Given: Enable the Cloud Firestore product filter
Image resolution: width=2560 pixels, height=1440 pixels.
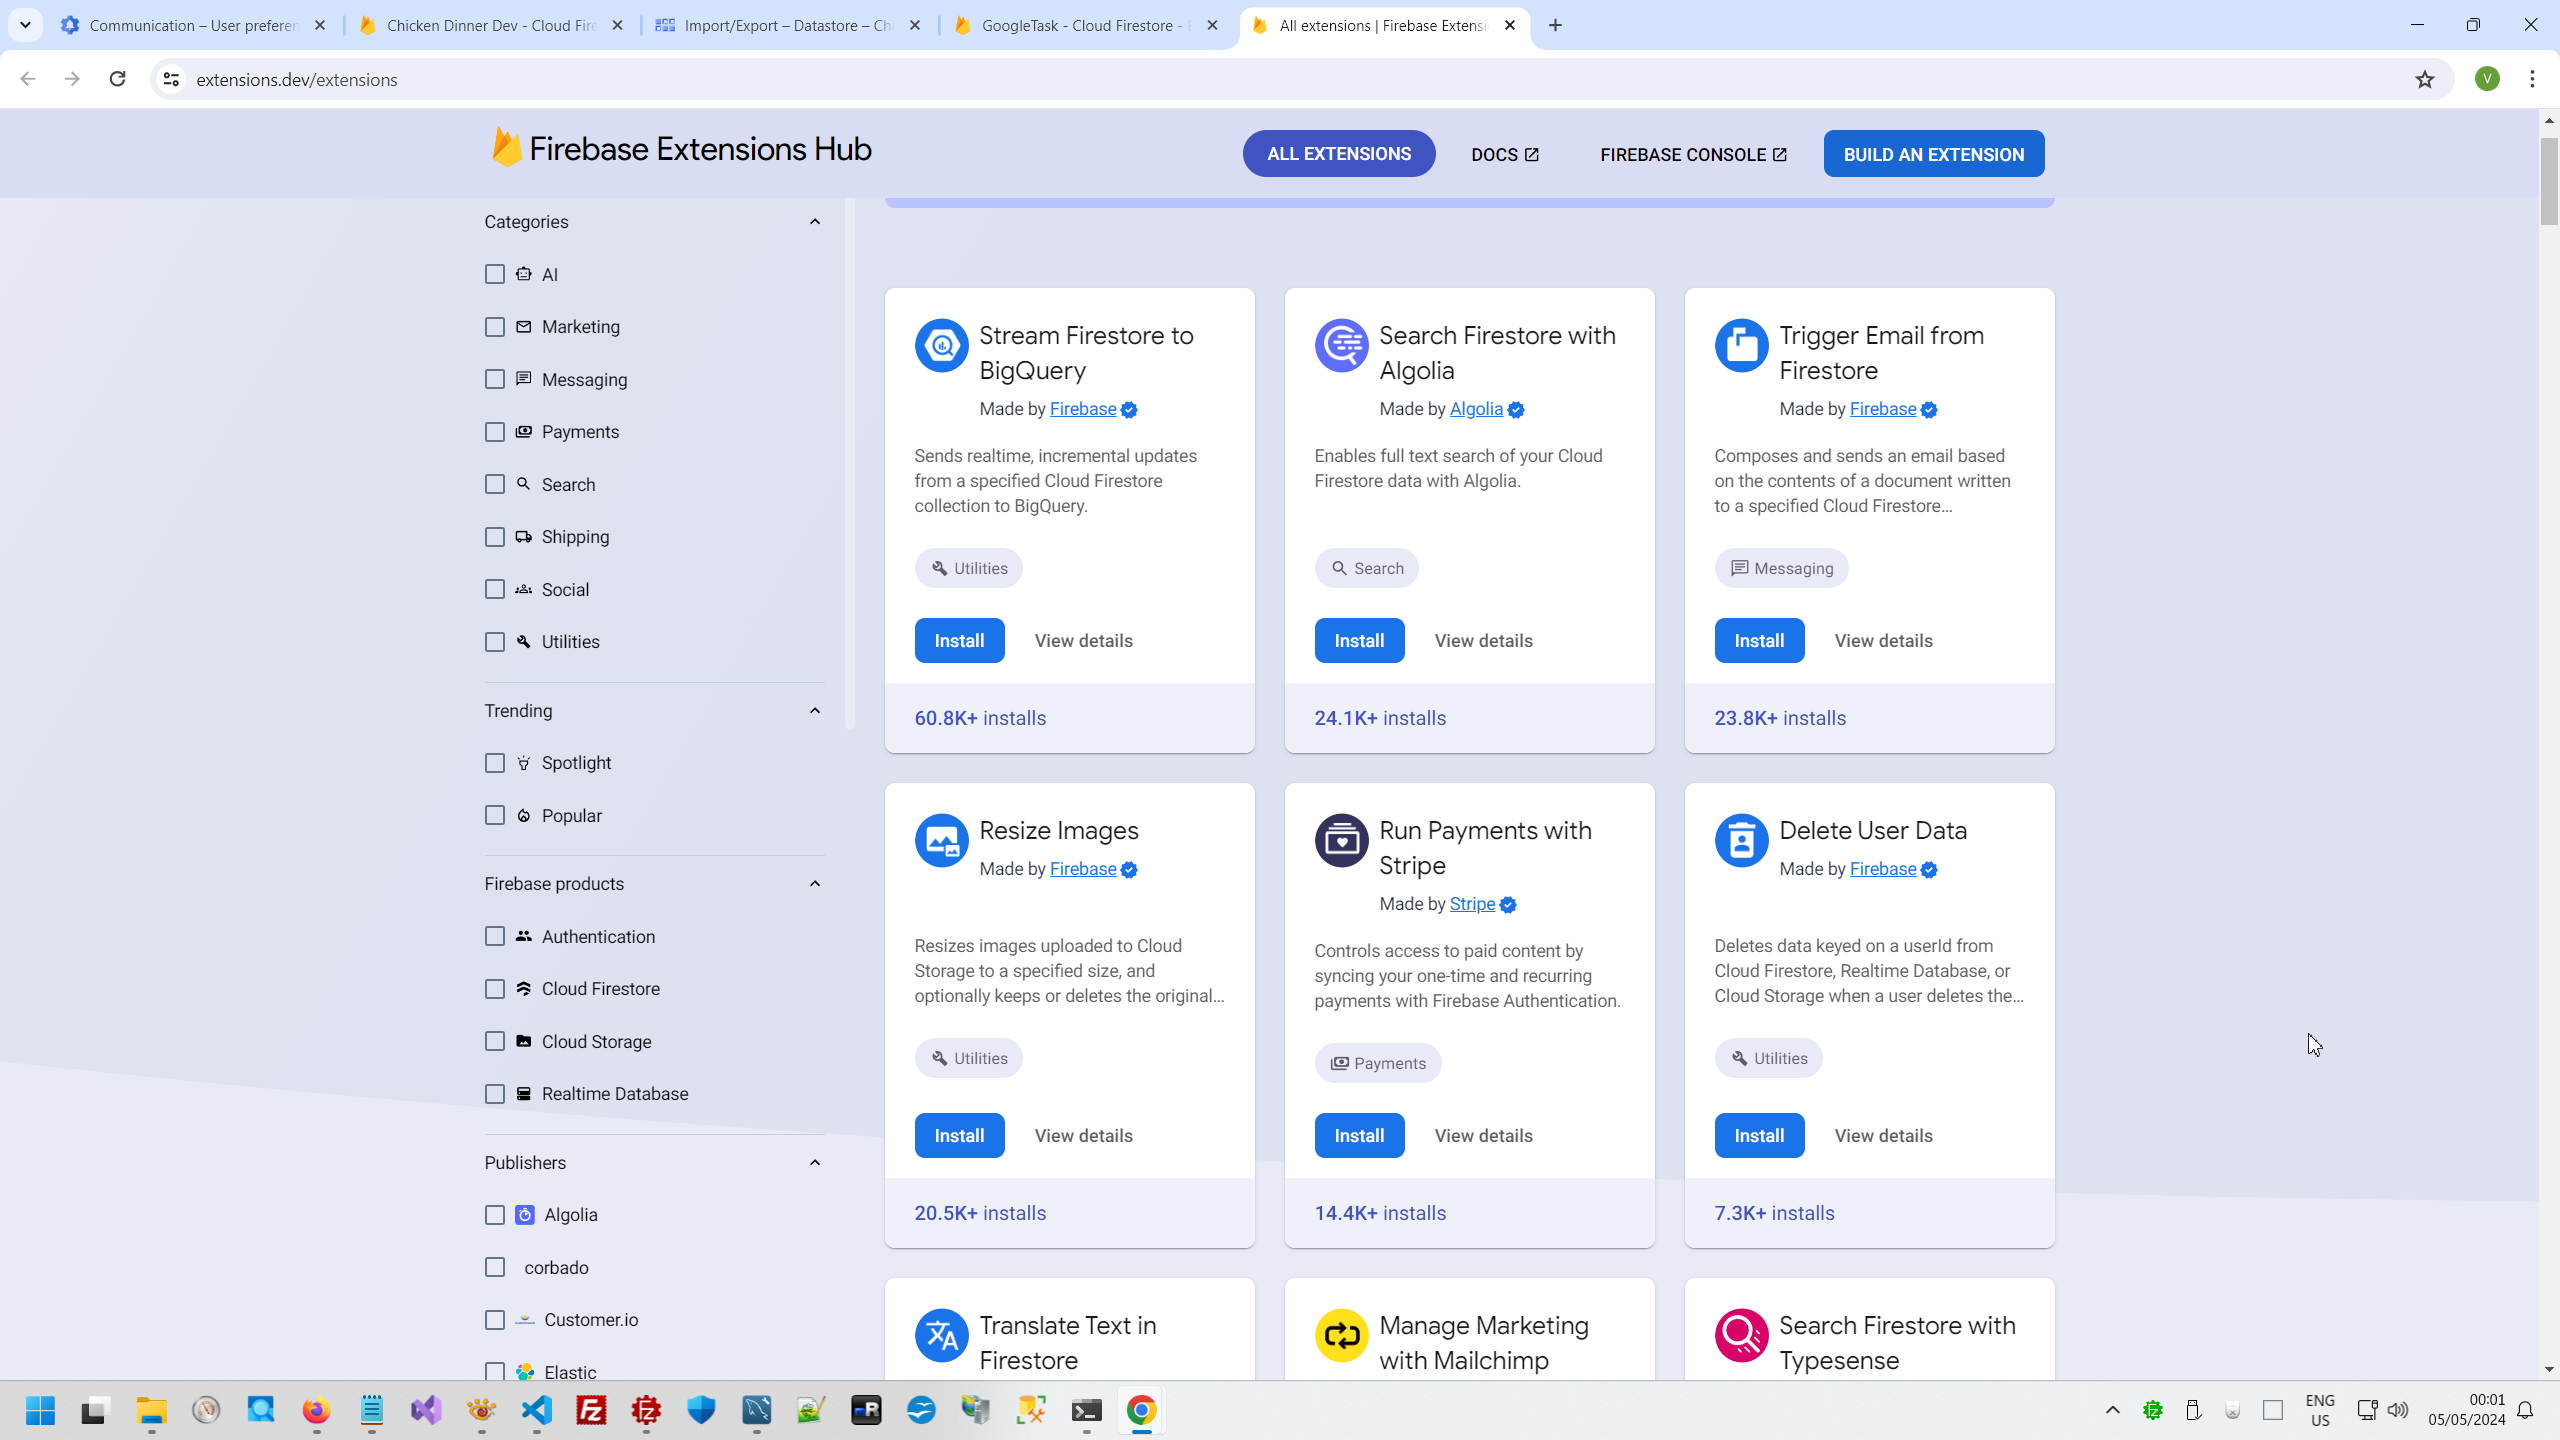Looking at the screenshot, I should (x=495, y=989).
